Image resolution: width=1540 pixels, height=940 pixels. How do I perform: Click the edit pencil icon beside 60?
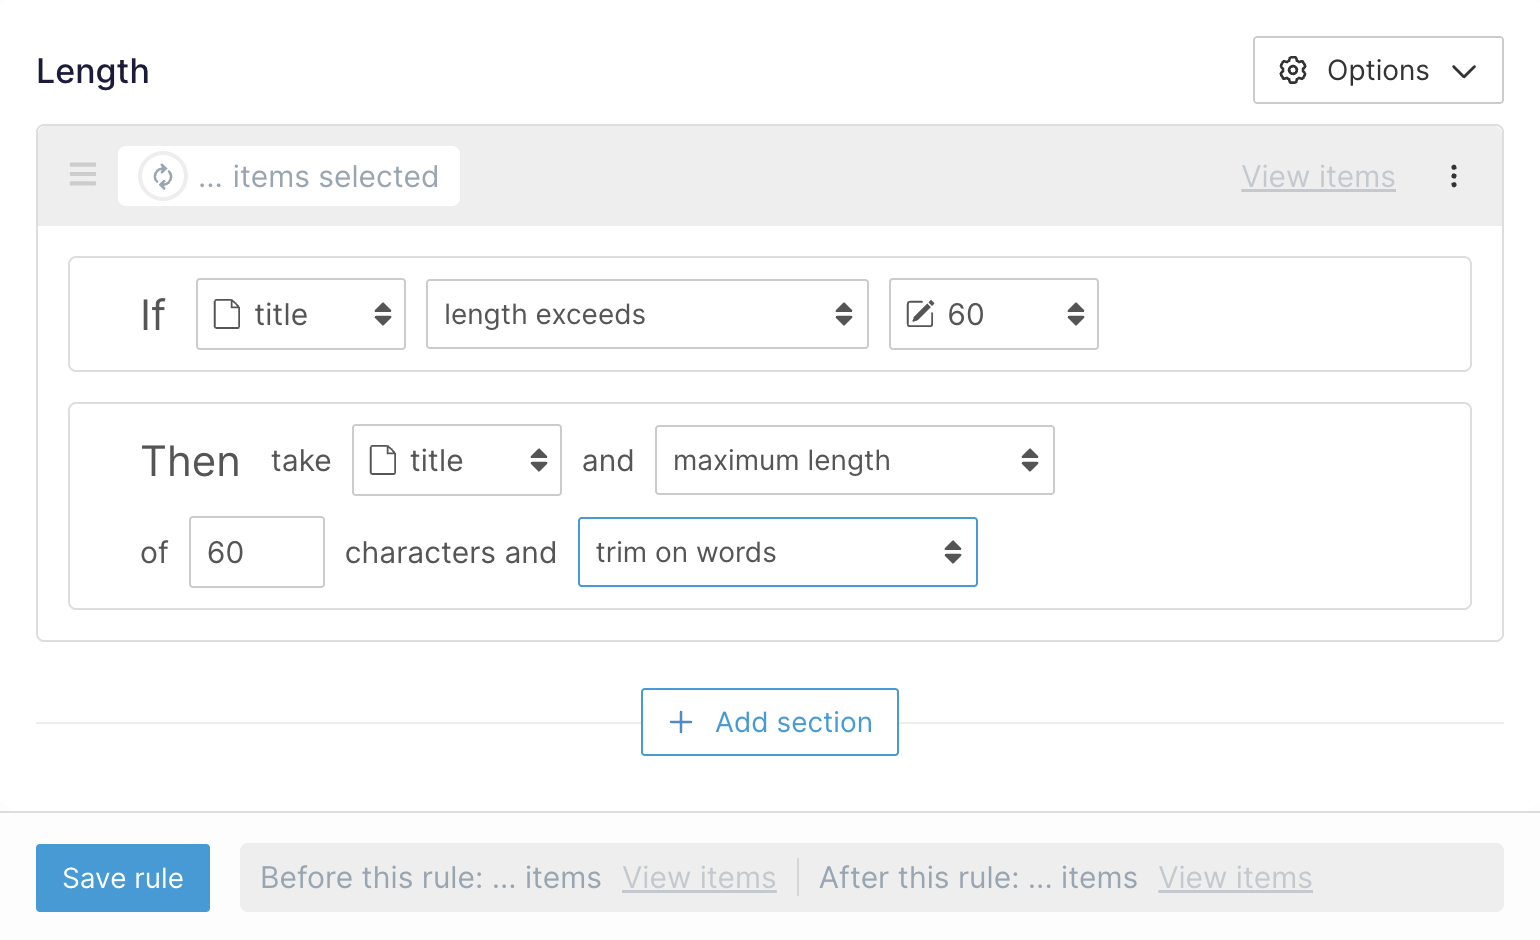click(x=920, y=314)
